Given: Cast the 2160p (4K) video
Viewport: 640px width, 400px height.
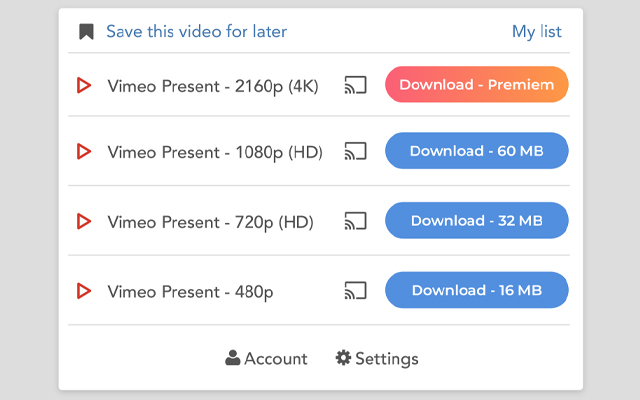Looking at the screenshot, I should tap(355, 86).
